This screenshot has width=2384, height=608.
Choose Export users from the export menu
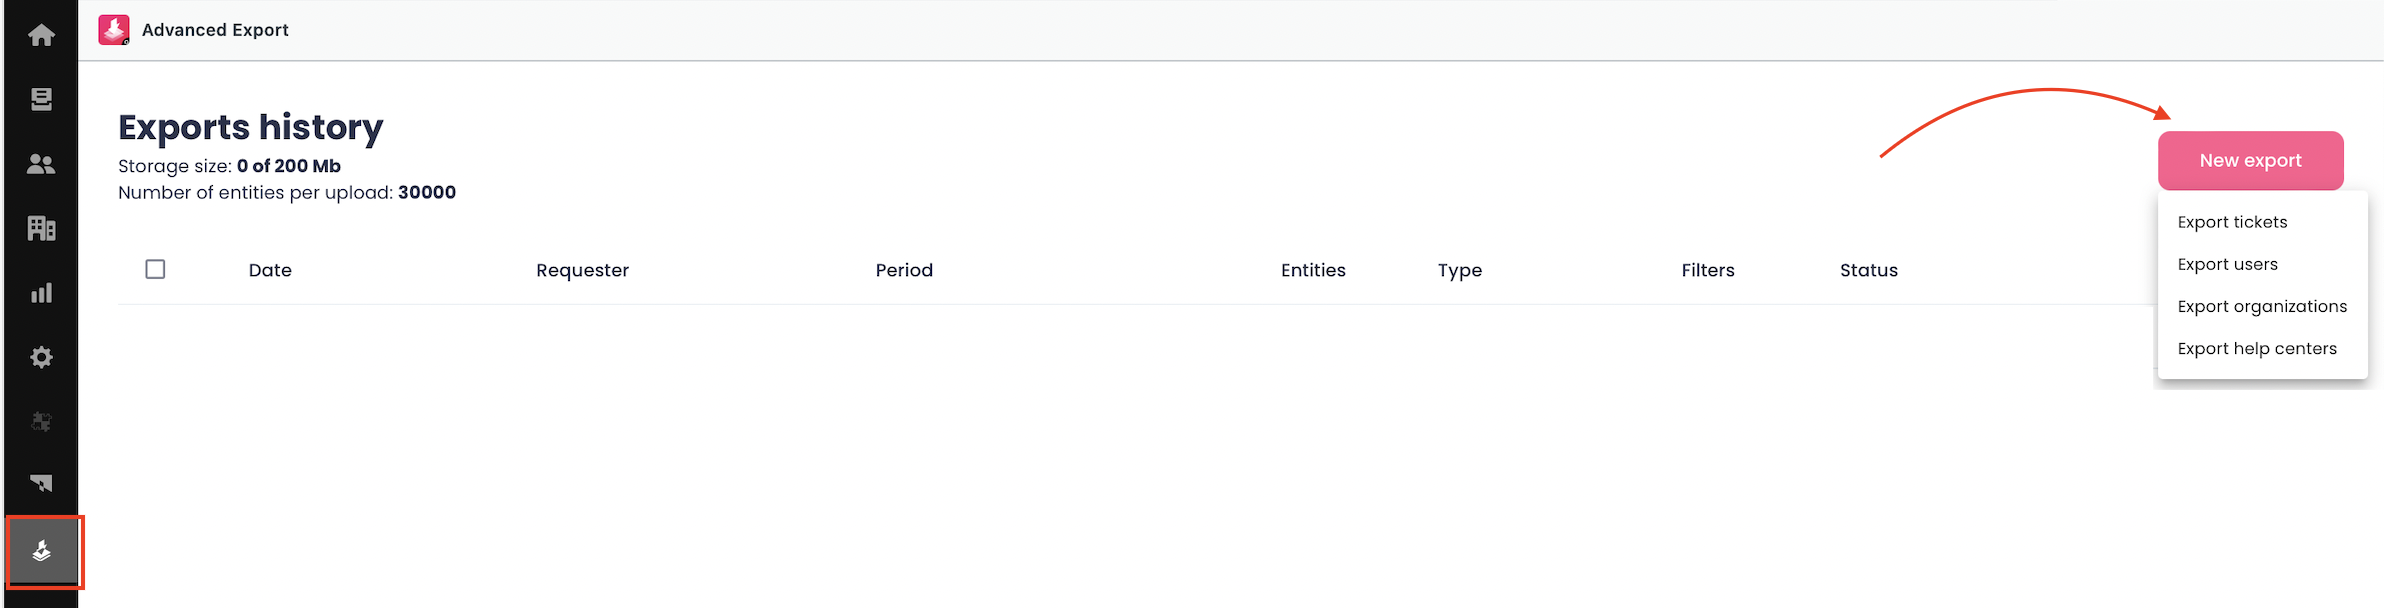coord(2228,264)
